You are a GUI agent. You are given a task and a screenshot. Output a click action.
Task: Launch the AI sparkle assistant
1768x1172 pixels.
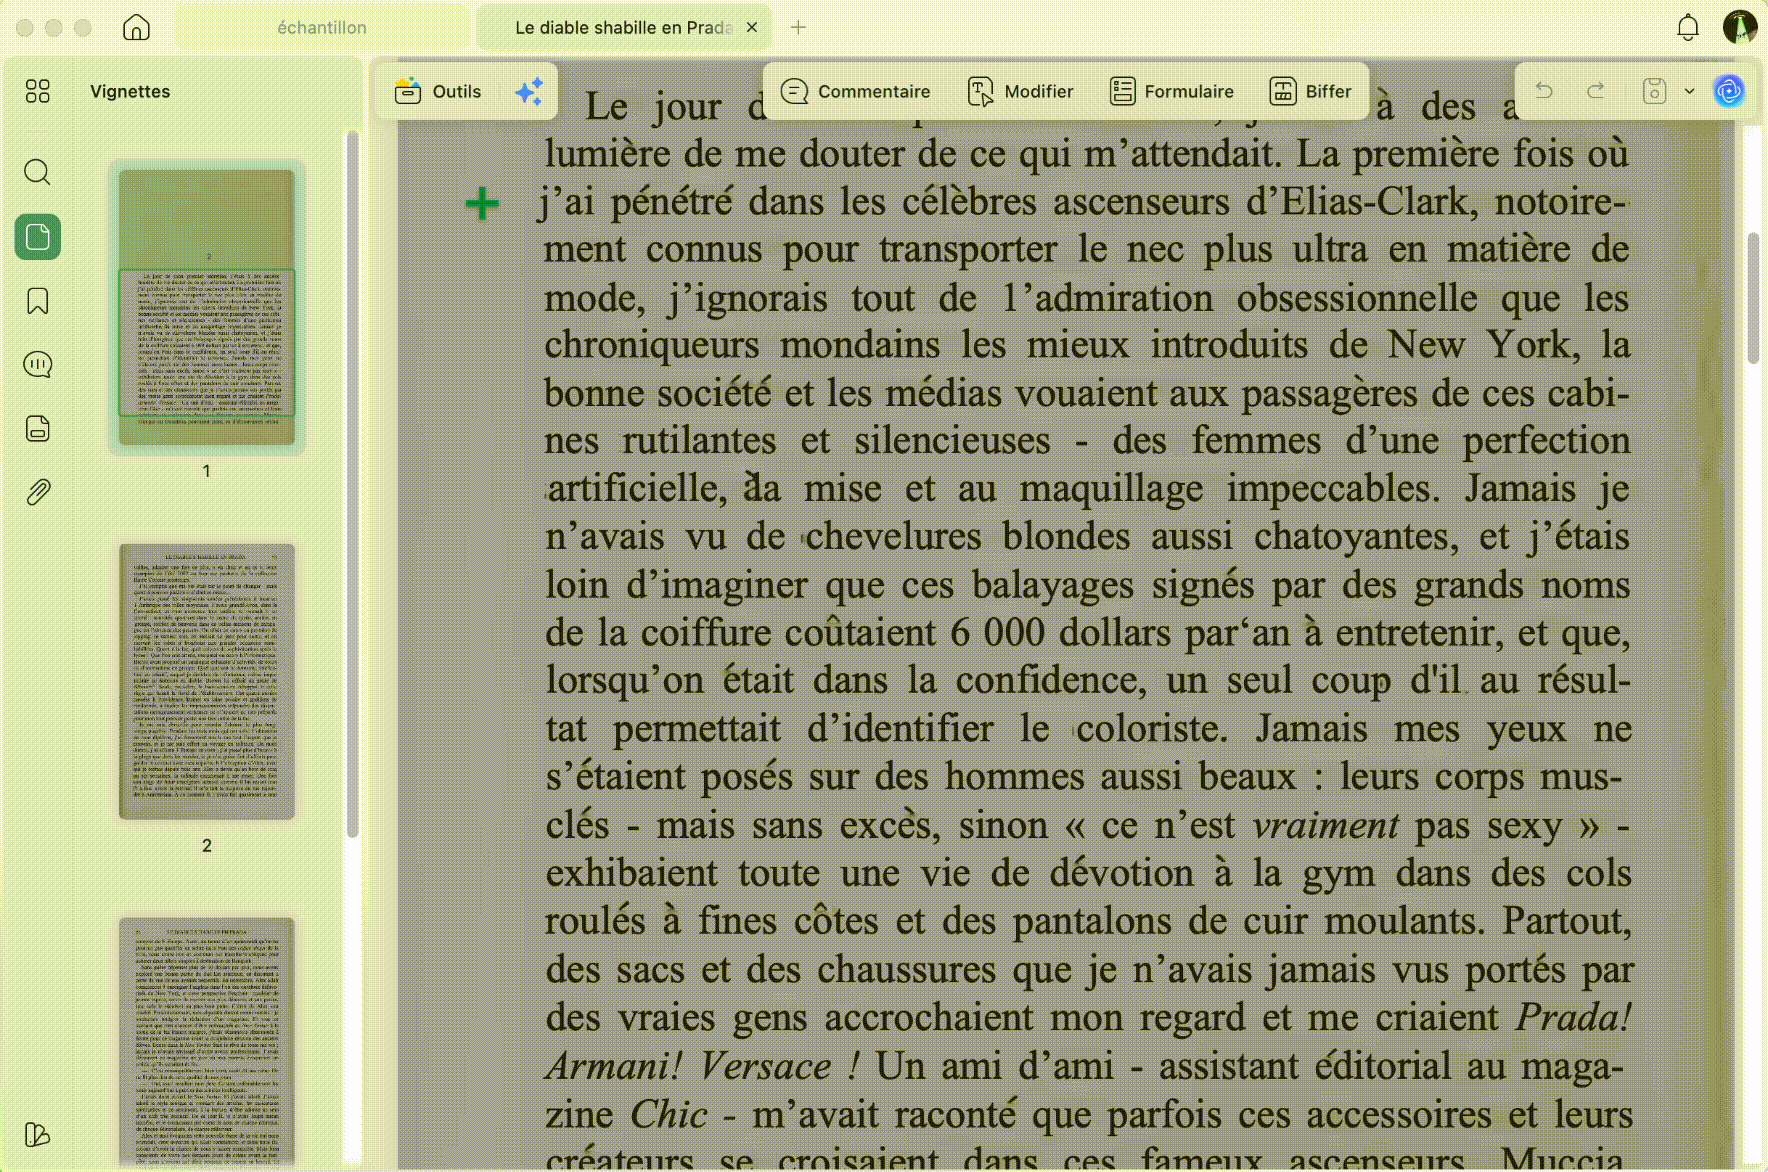[x=529, y=91]
